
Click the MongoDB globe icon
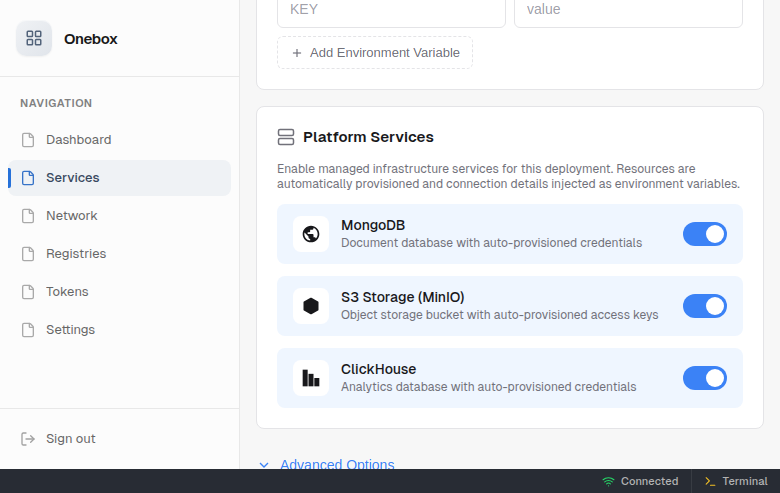click(x=311, y=234)
